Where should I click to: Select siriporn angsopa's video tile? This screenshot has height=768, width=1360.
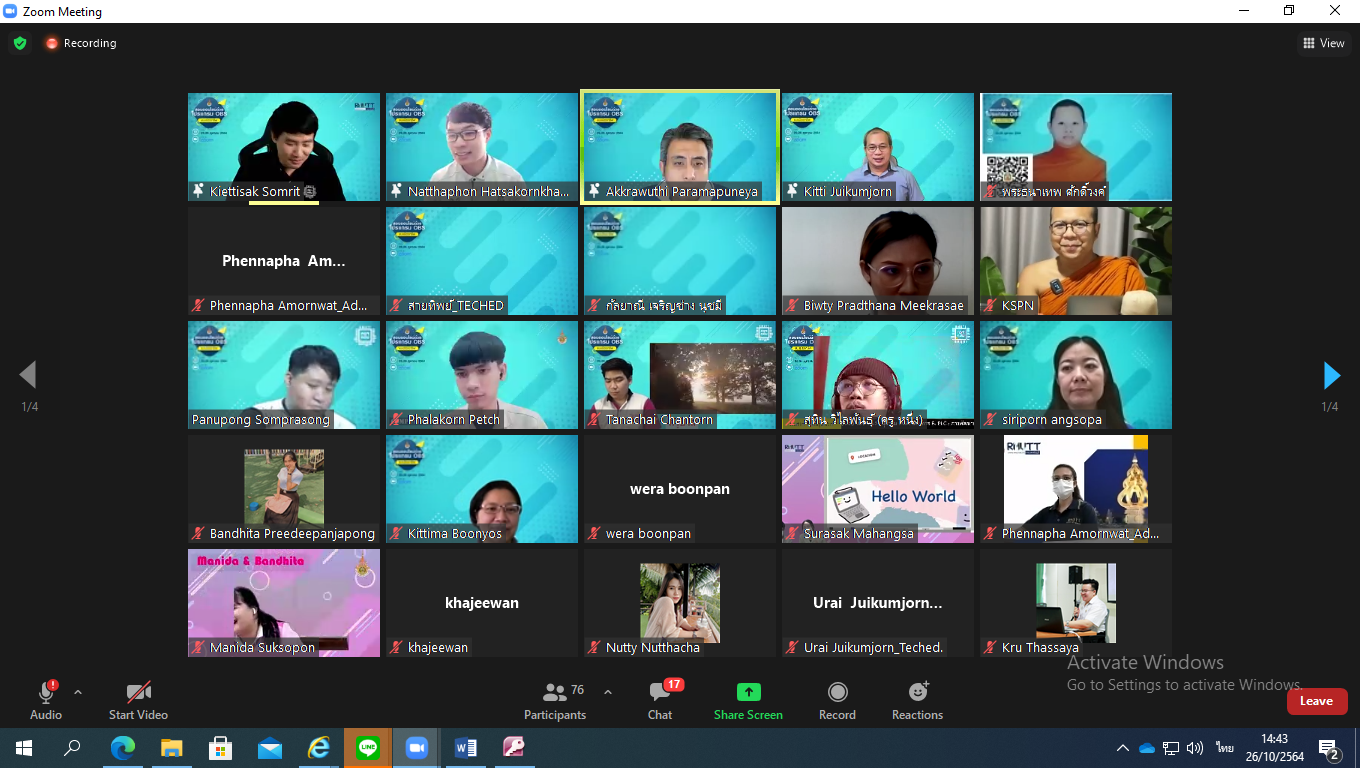[x=1076, y=375]
